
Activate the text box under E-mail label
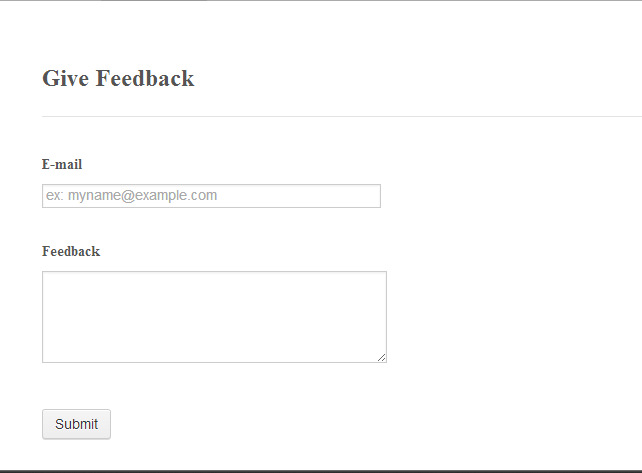[x=211, y=196]
